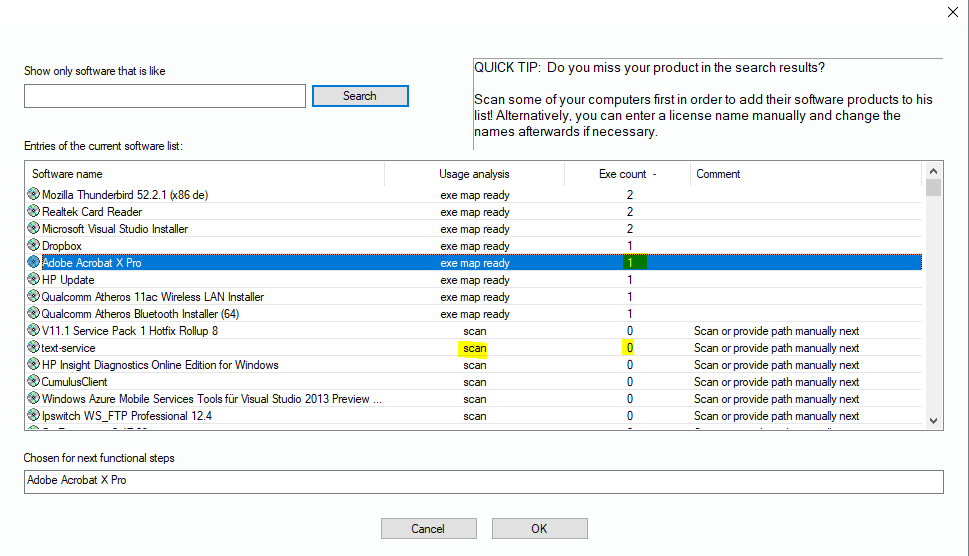Click the CumulusClient entry icon
Viewport: 969px width, 556px height.
pos(33,382)
